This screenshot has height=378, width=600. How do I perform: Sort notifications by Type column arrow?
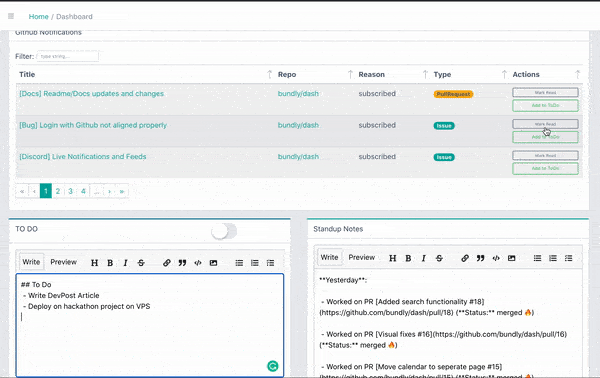pos(504,74)
